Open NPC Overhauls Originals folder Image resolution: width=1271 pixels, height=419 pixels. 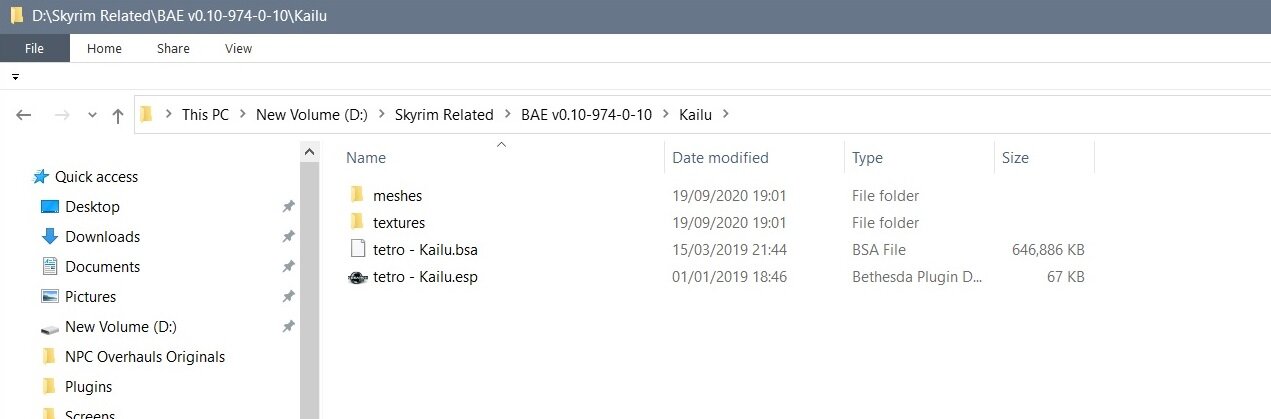click(145, 356)
